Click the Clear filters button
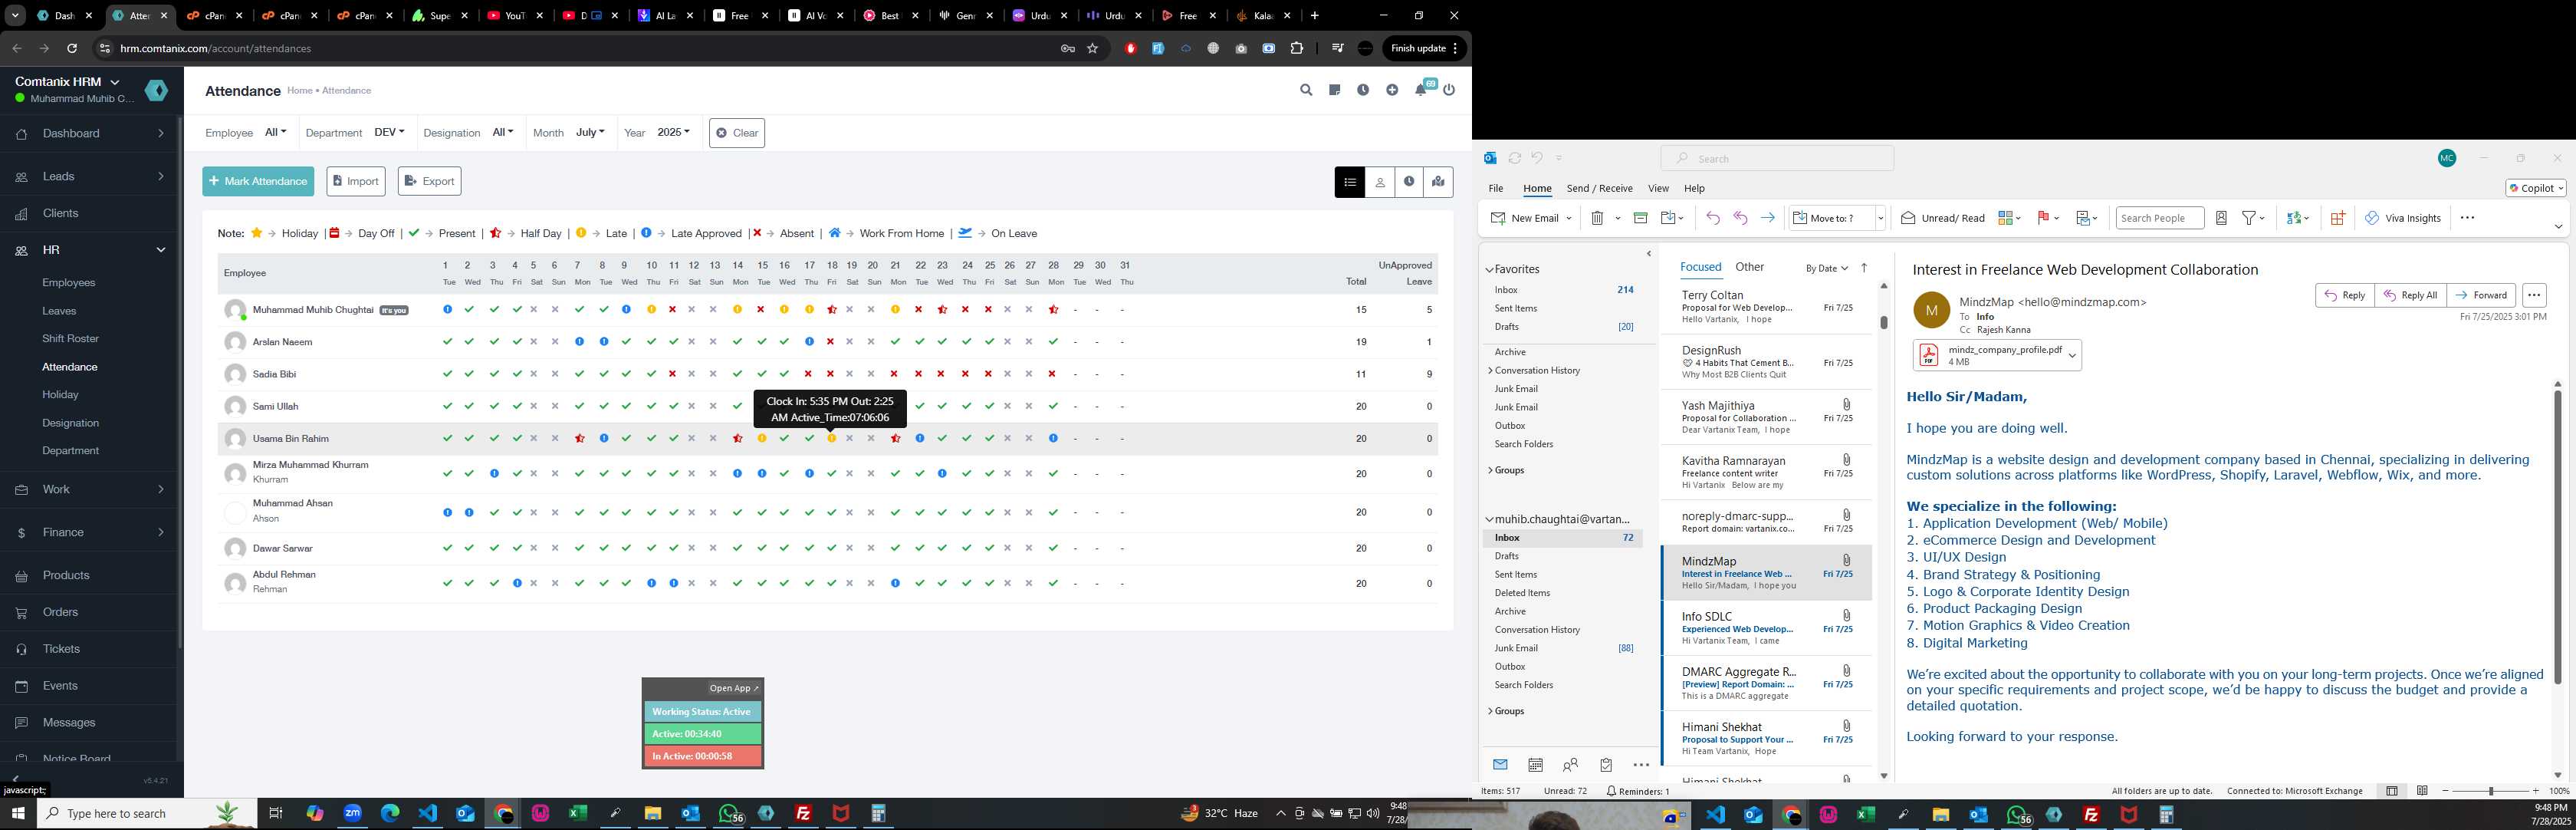The width and height of the screenshot is (2576, 830). (x=737, y=133)
